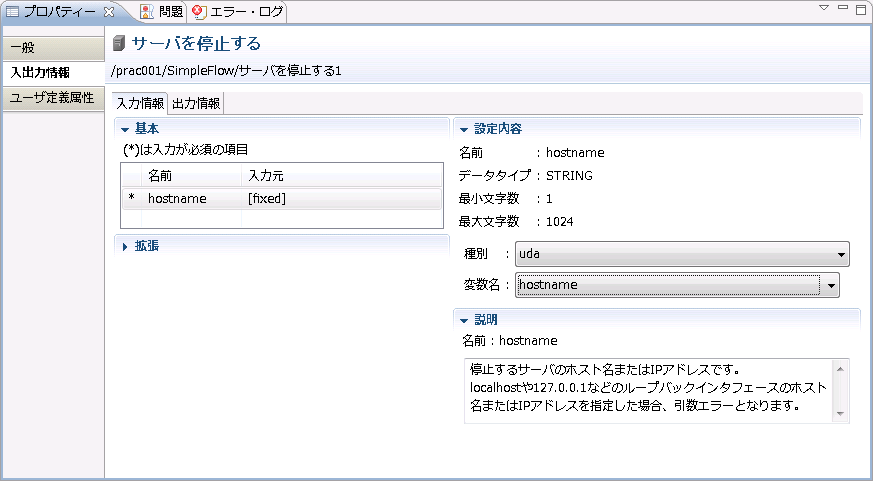873x481 pixels.
Task: Minimize the properties view panel
Action: coord(843,8)
